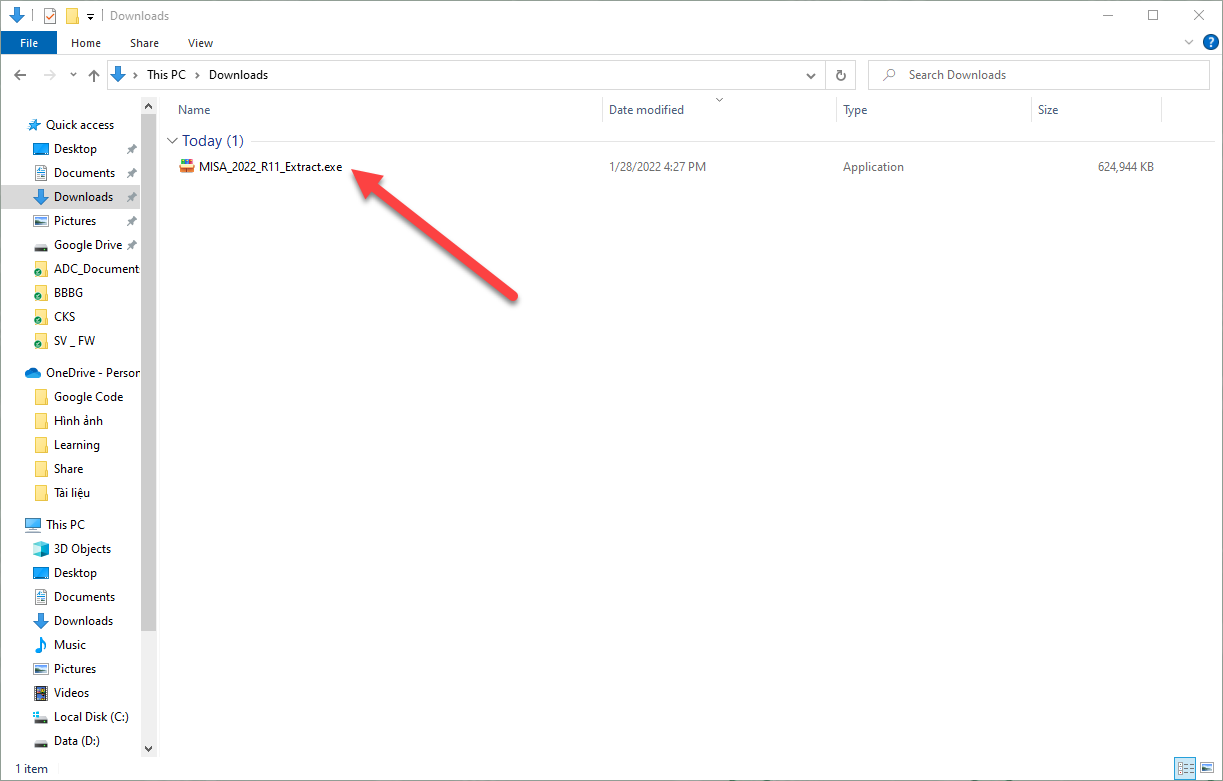Sort files by Date modified column
Screen dimensions: 1223x781
click(x=646, y=110)
